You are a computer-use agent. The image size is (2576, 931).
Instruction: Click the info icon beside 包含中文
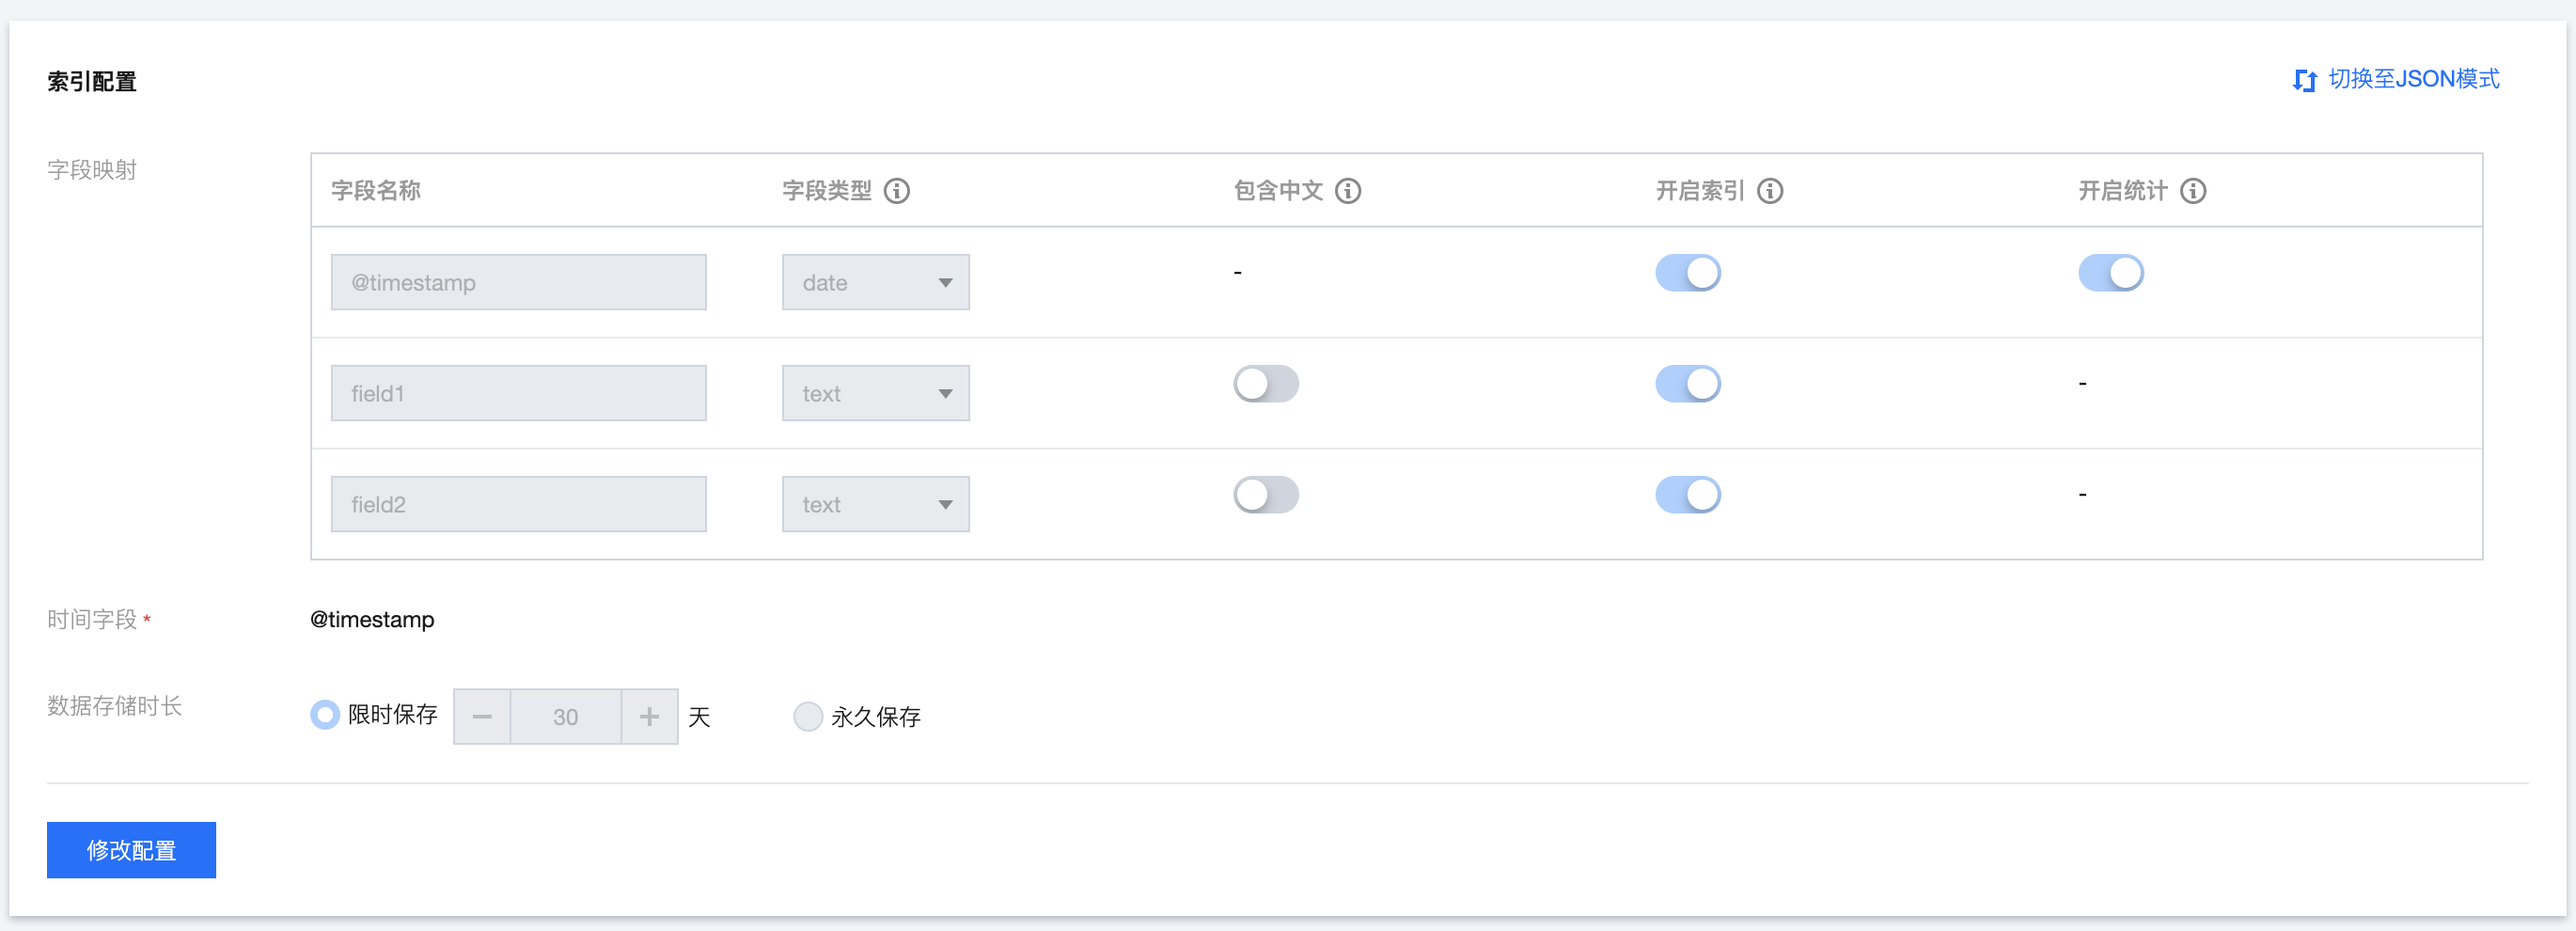(x=1348, y=191)
